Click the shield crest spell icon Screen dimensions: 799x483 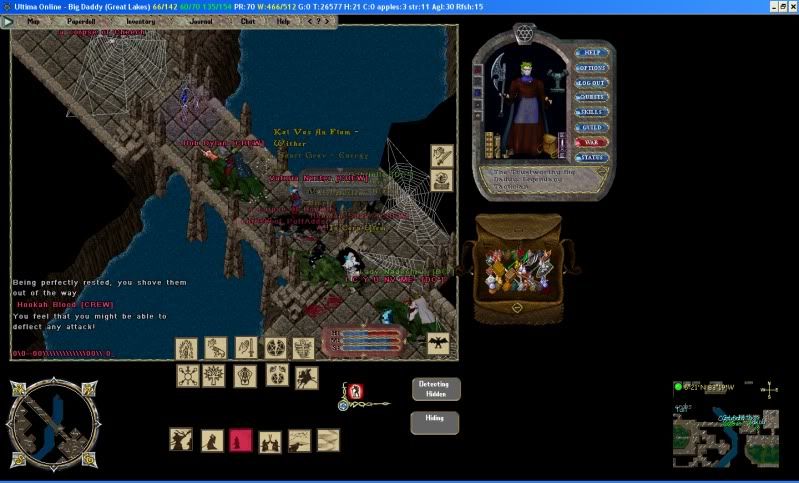[303, 348]
